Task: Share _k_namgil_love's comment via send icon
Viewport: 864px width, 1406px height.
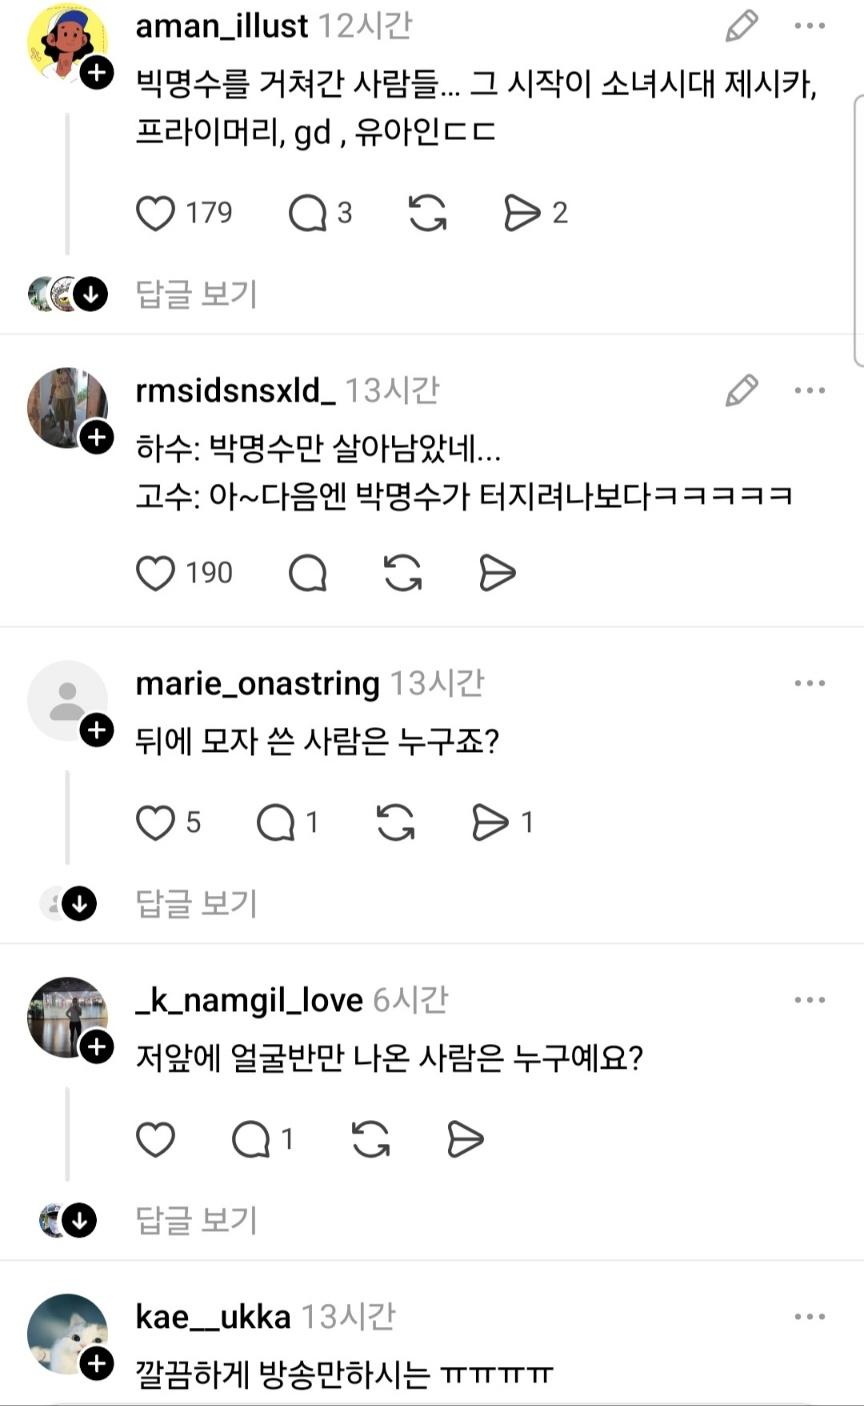Action: pos(465,1139)
